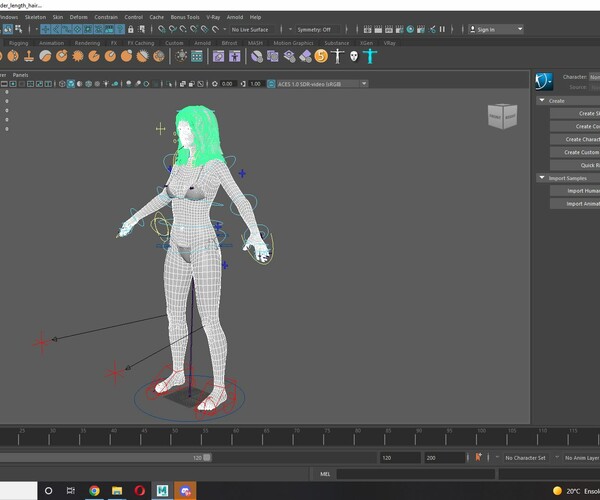Image resolution: width=600 pixels, height=500 pixels.
Task: Click the view cube in the viewport
Action: click(502, 116)
